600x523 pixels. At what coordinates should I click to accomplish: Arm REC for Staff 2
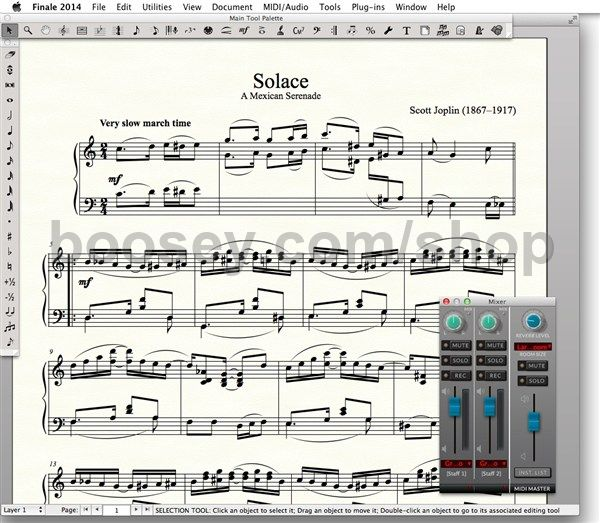click(491, 376)
